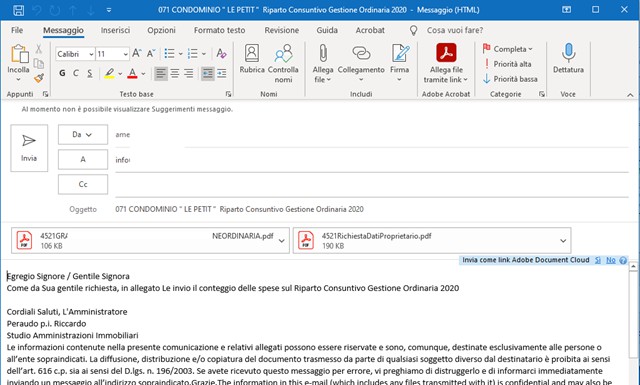Click the bulleted list icon
Screen dimensions: 640x385
[x=169, y=53]
